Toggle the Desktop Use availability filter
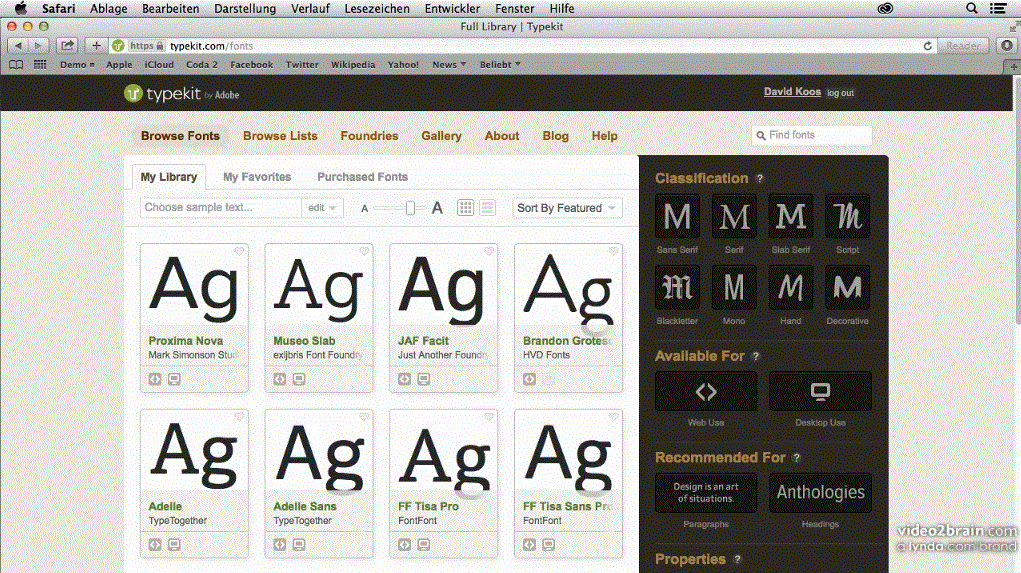This screenshot has height=573, width=1021. (820, 391)
